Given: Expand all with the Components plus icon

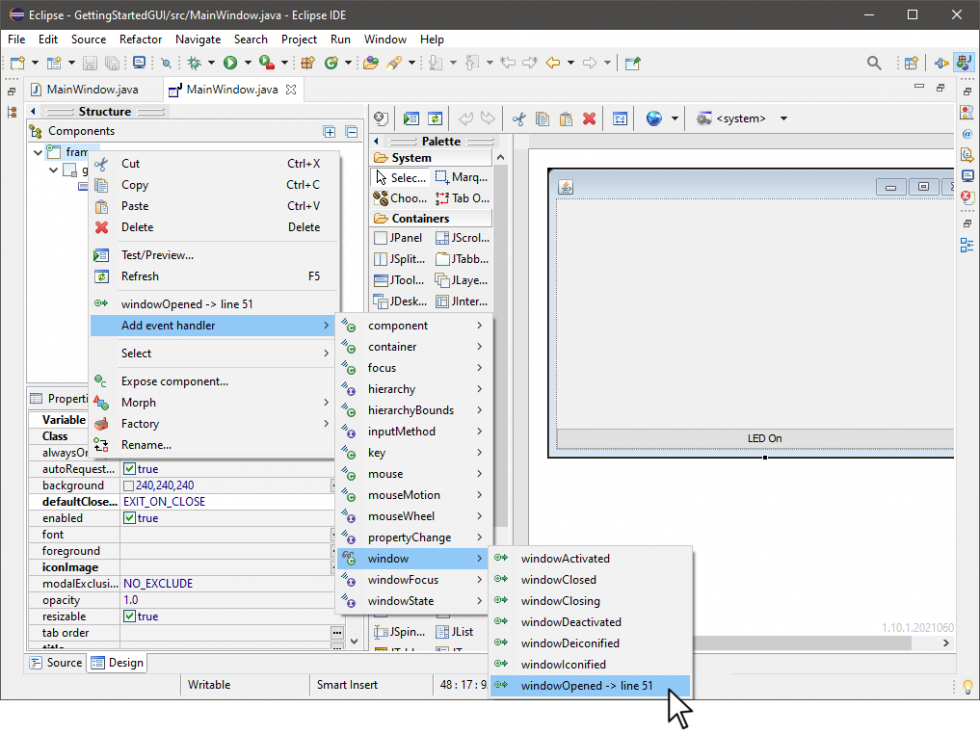Looking at the screenshot, I should click(x=329, y=131).
